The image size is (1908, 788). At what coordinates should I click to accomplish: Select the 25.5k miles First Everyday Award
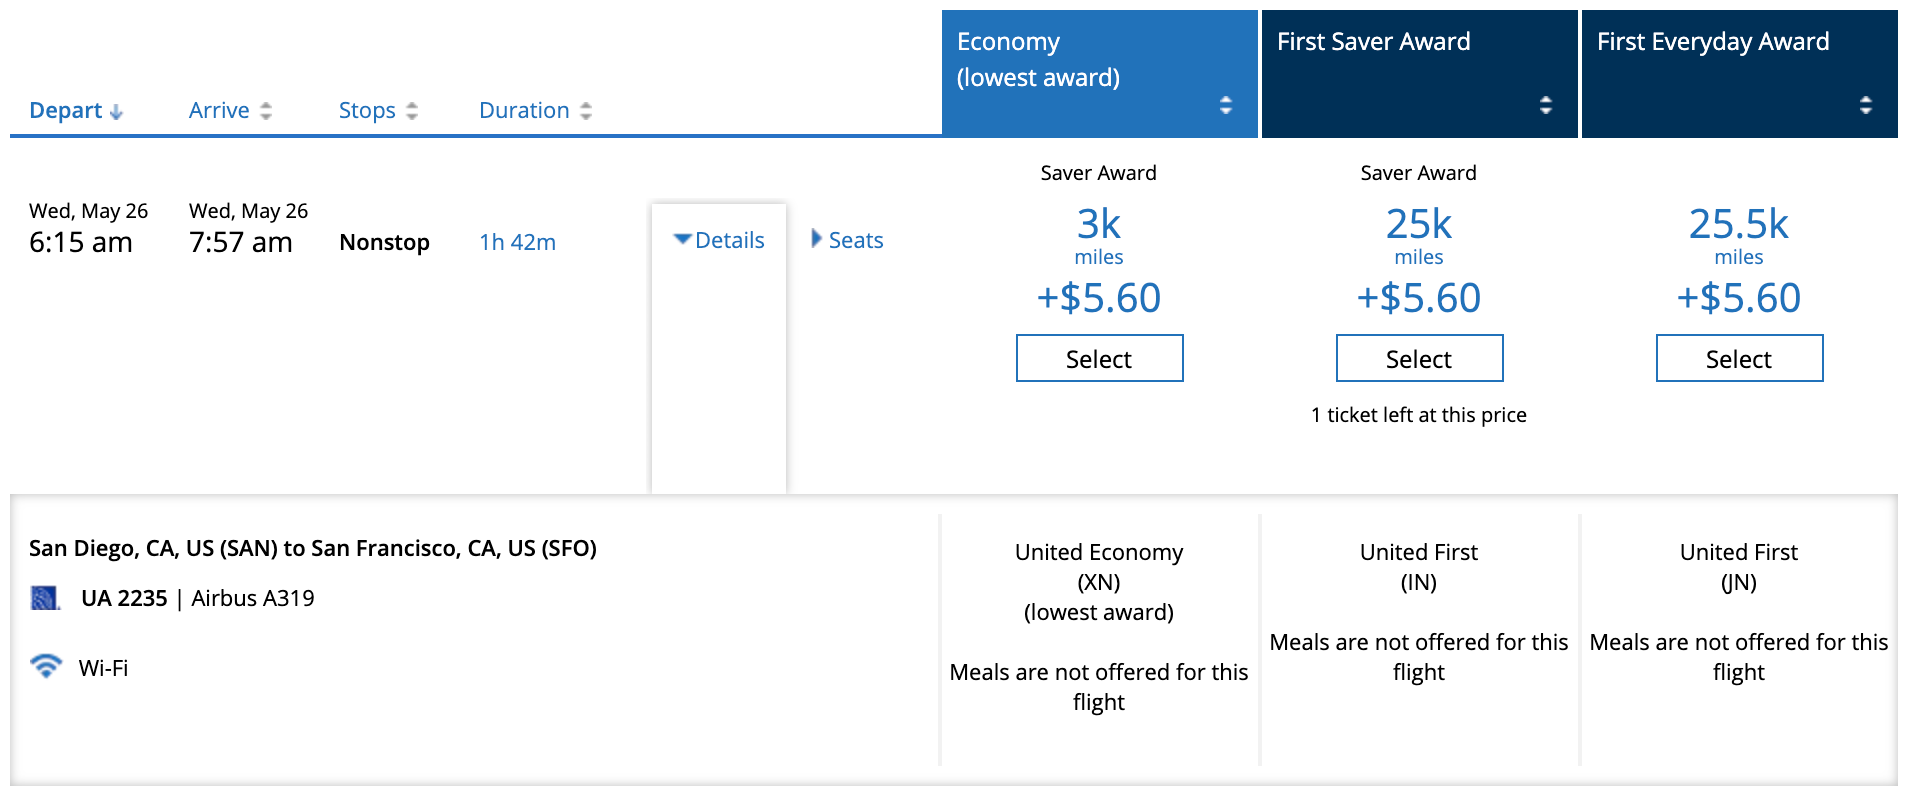coord(1739,358)
